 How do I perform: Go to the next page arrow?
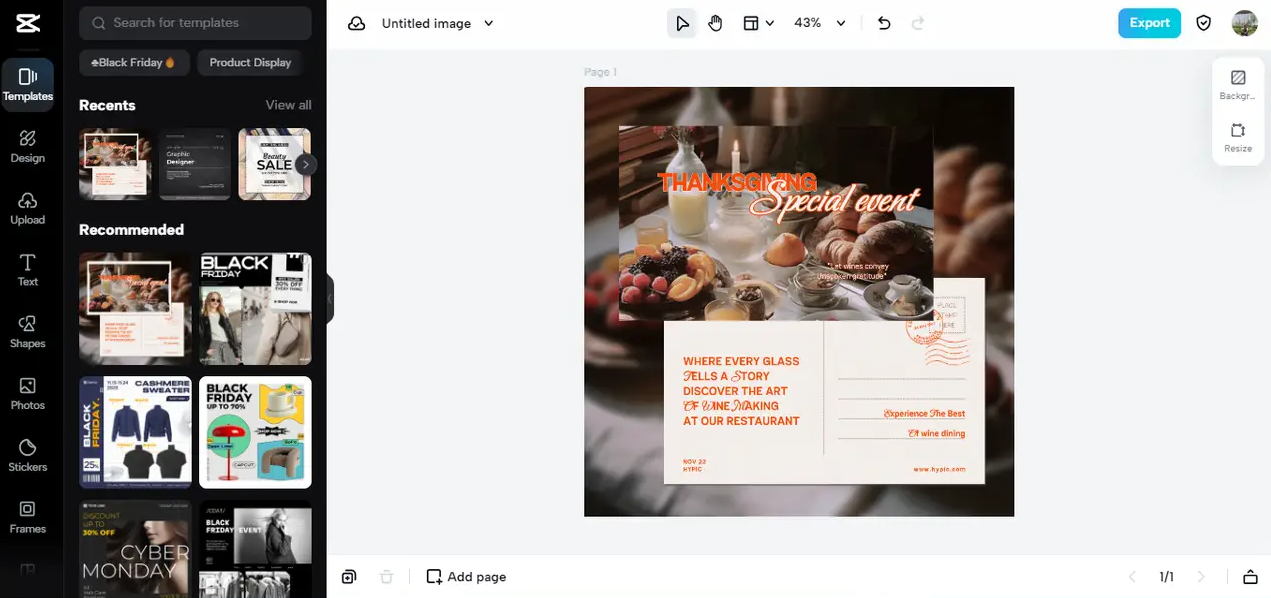pos(1201,577)
